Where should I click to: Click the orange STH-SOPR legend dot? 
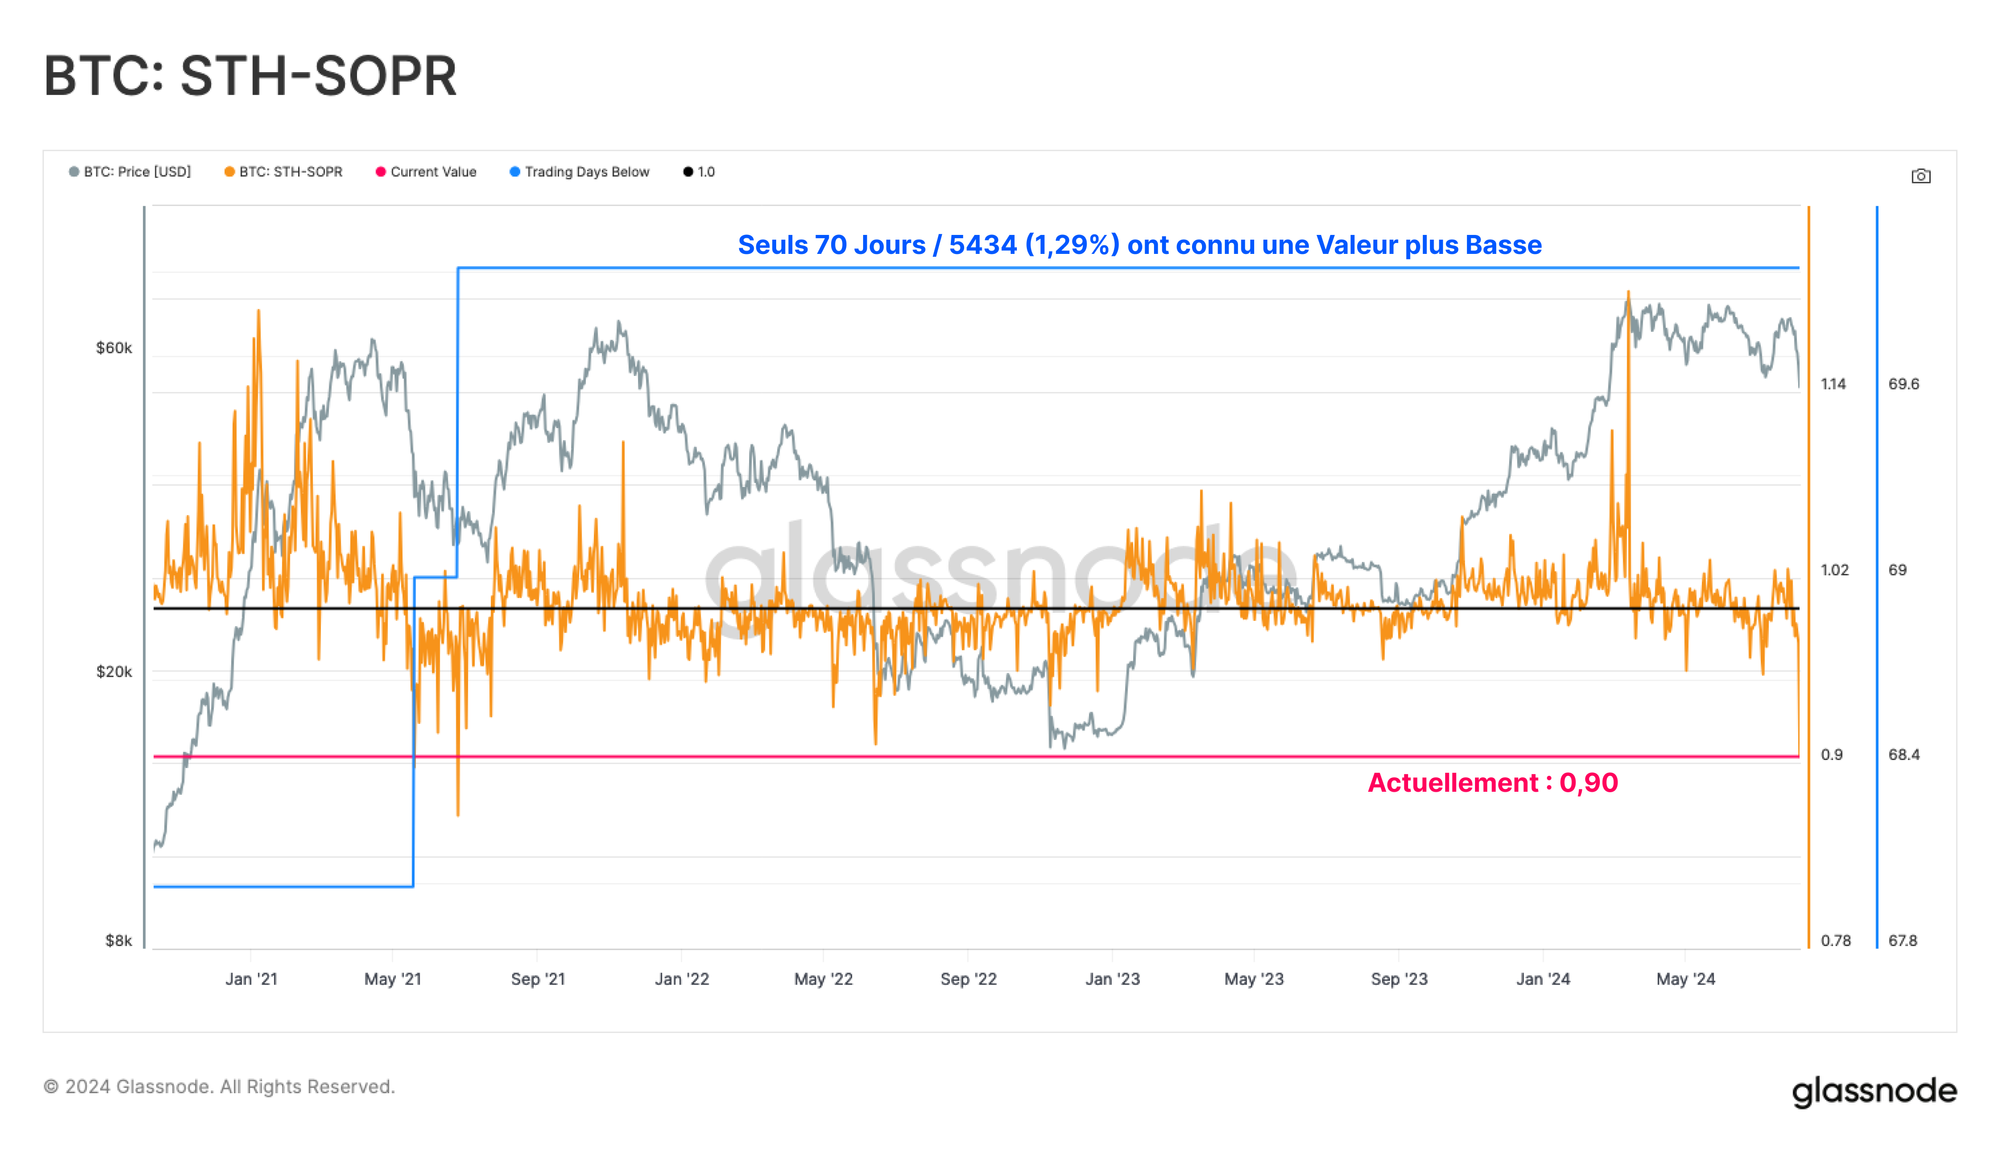[x=230, y=172]
